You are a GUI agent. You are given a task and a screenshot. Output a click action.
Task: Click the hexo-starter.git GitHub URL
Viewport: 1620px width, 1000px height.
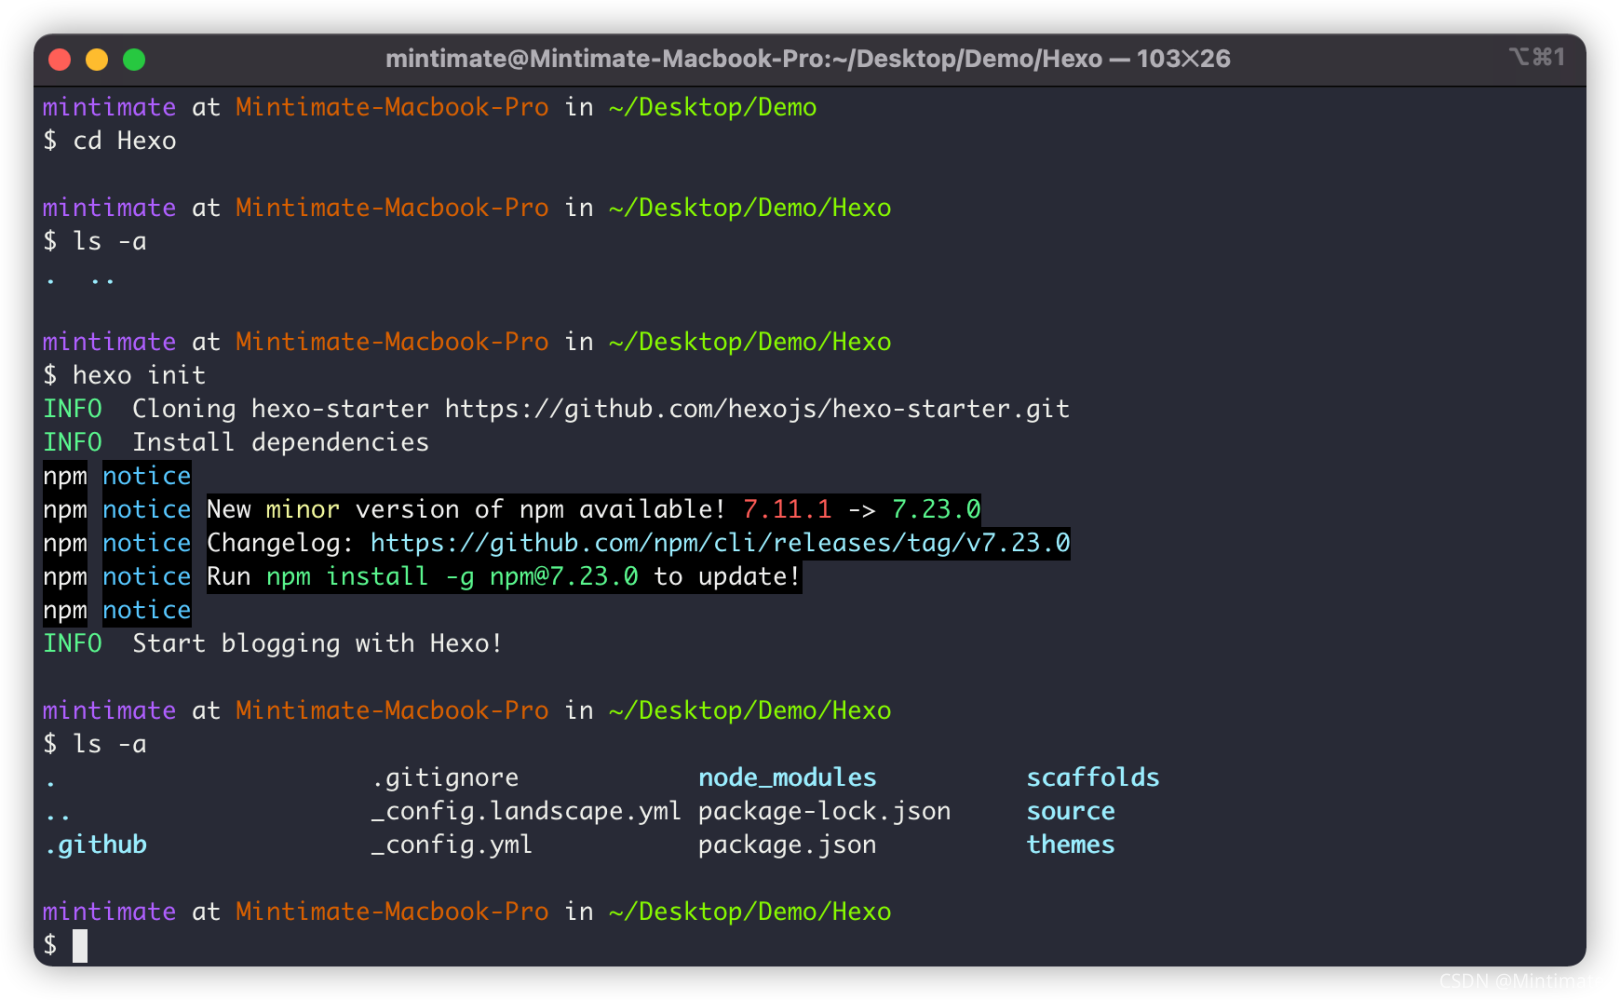pyautogui.click(x=757, y=409)
